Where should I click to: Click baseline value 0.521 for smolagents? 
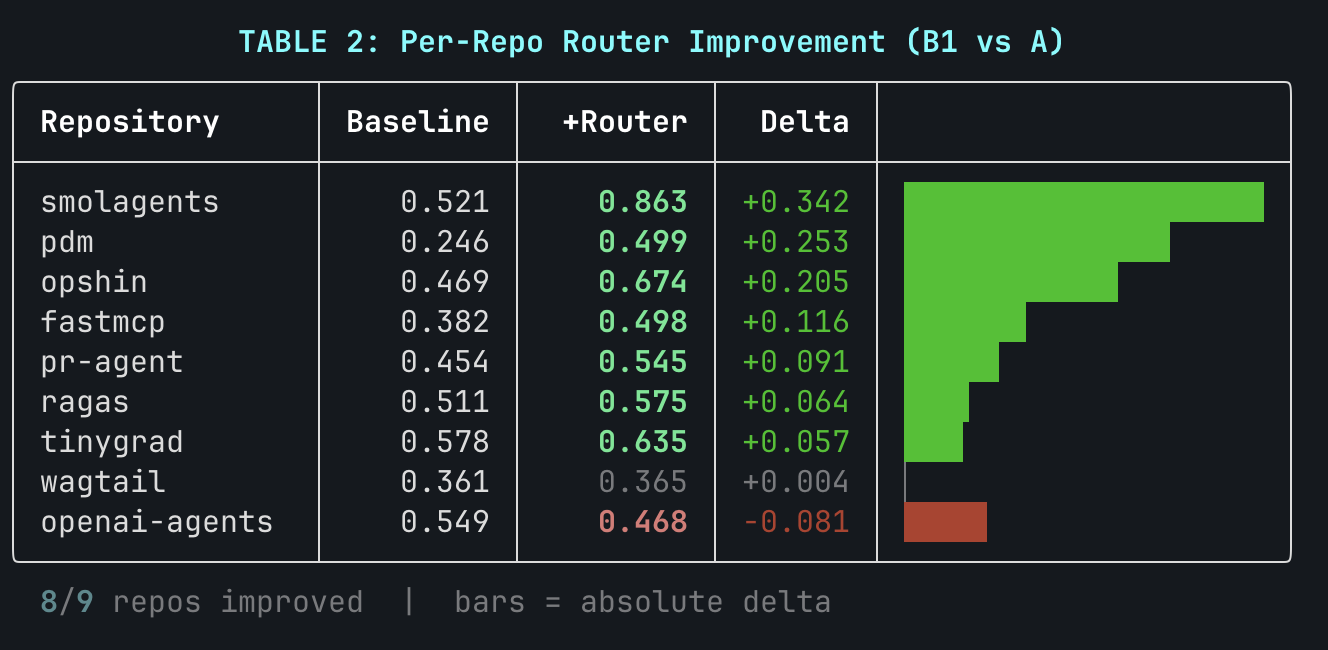445,202
